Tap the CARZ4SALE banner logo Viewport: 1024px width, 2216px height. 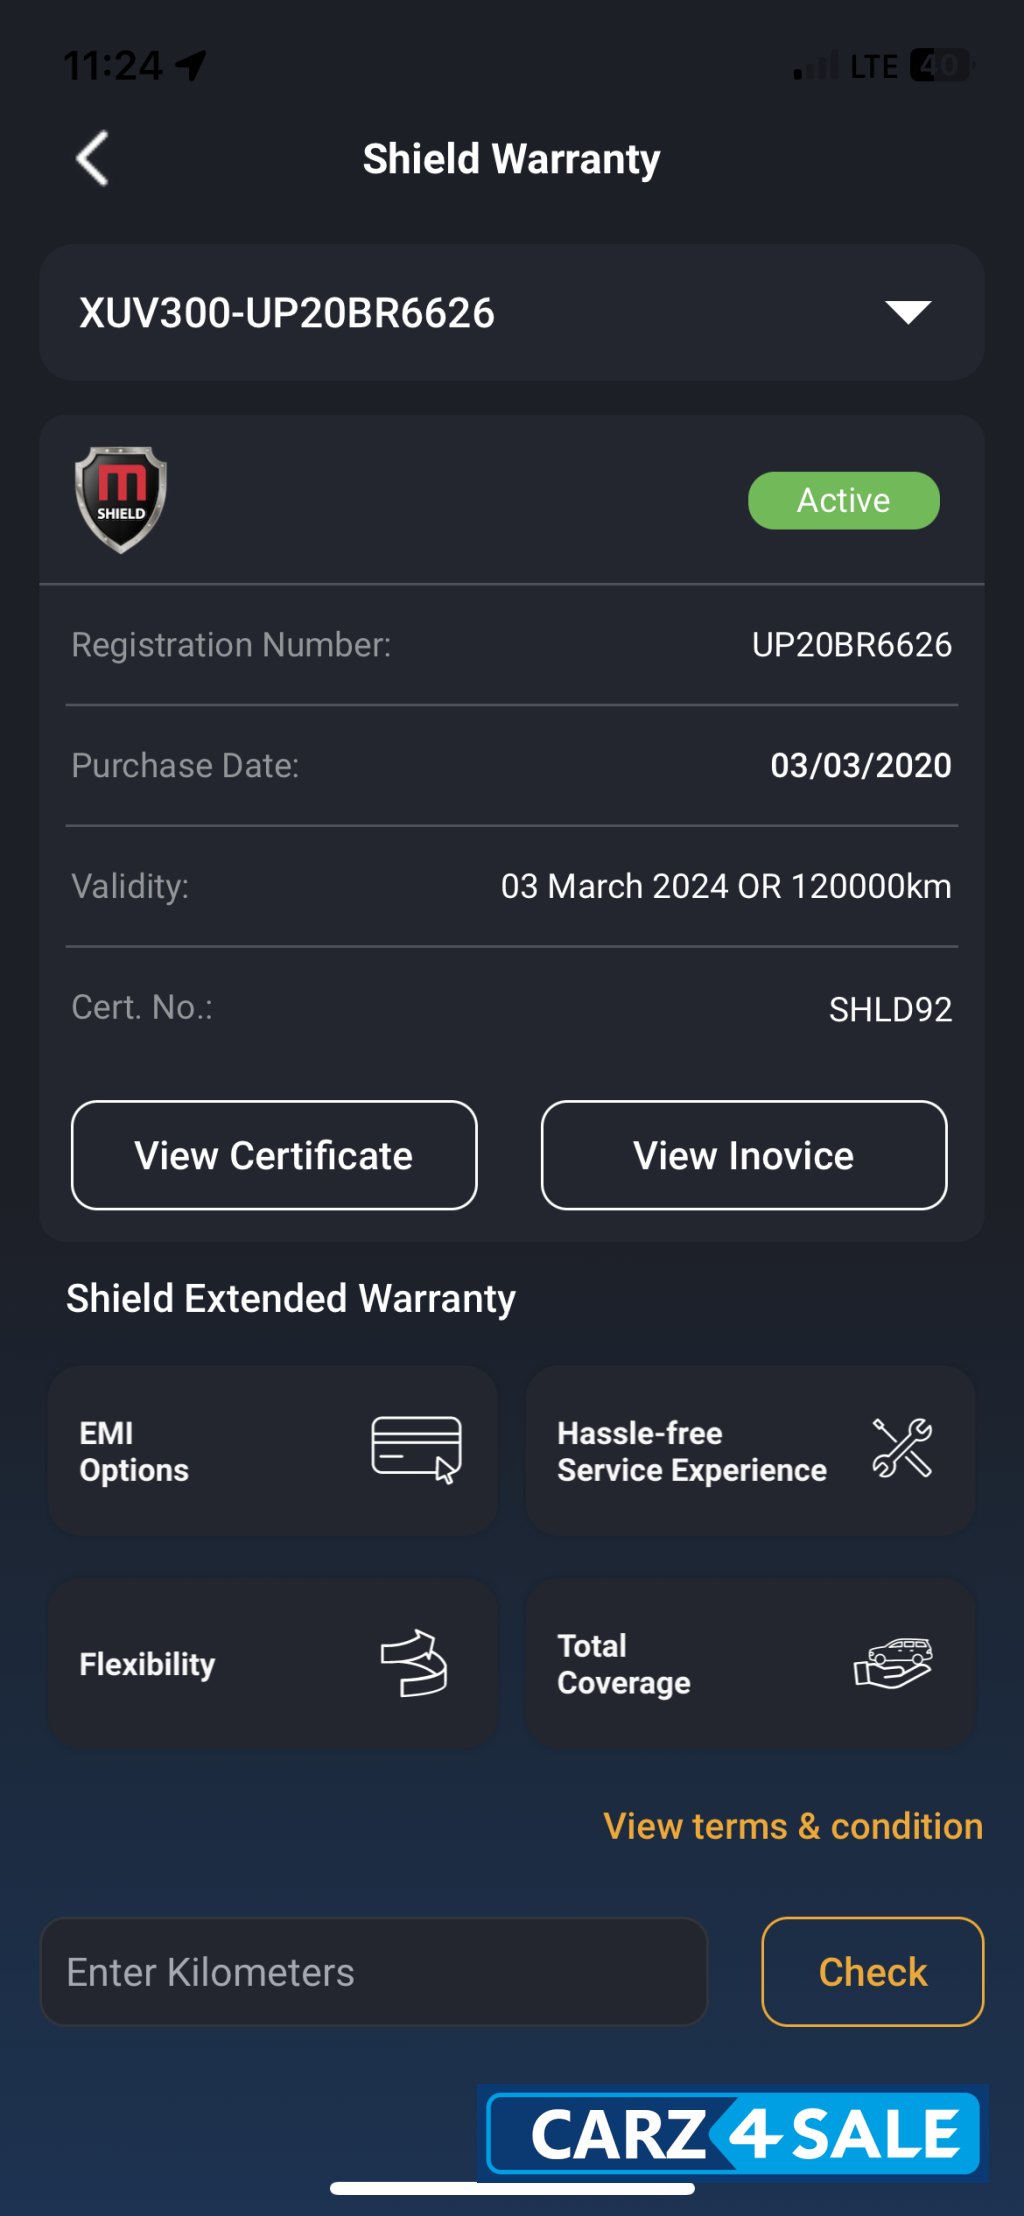point(734,2134)
